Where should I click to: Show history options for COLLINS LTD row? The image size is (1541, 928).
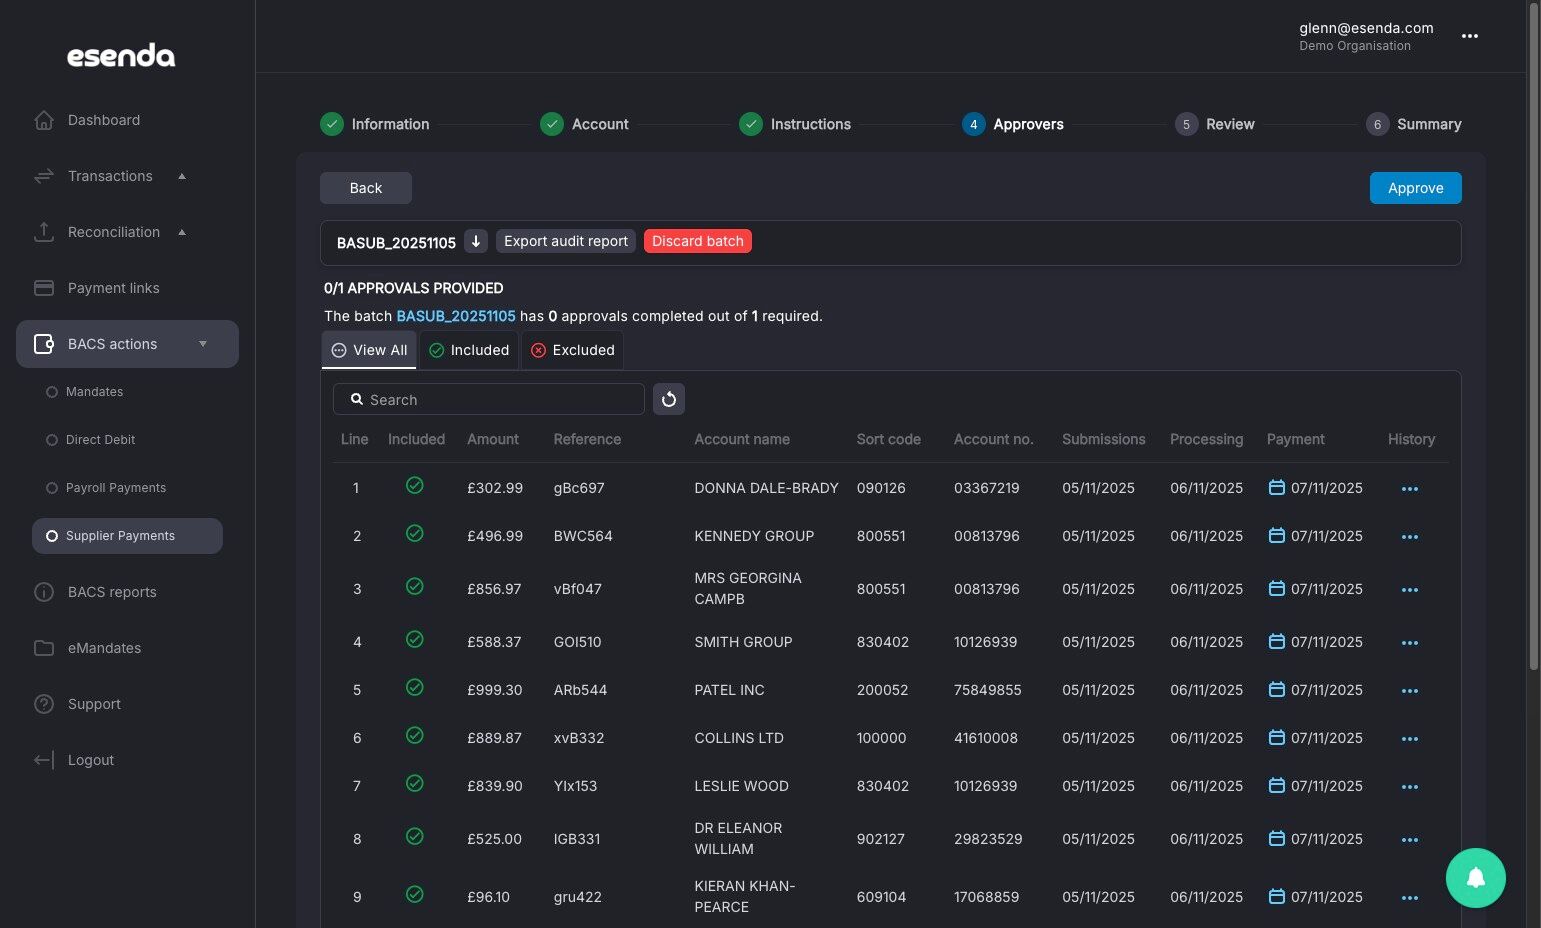click(x=1410, y=739)
